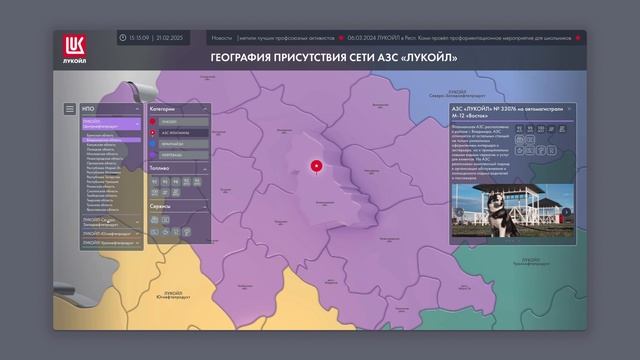Click the Уралнефтепродукт label on the green map area
The width and height of the screenshot is (640, 360).
531,262
